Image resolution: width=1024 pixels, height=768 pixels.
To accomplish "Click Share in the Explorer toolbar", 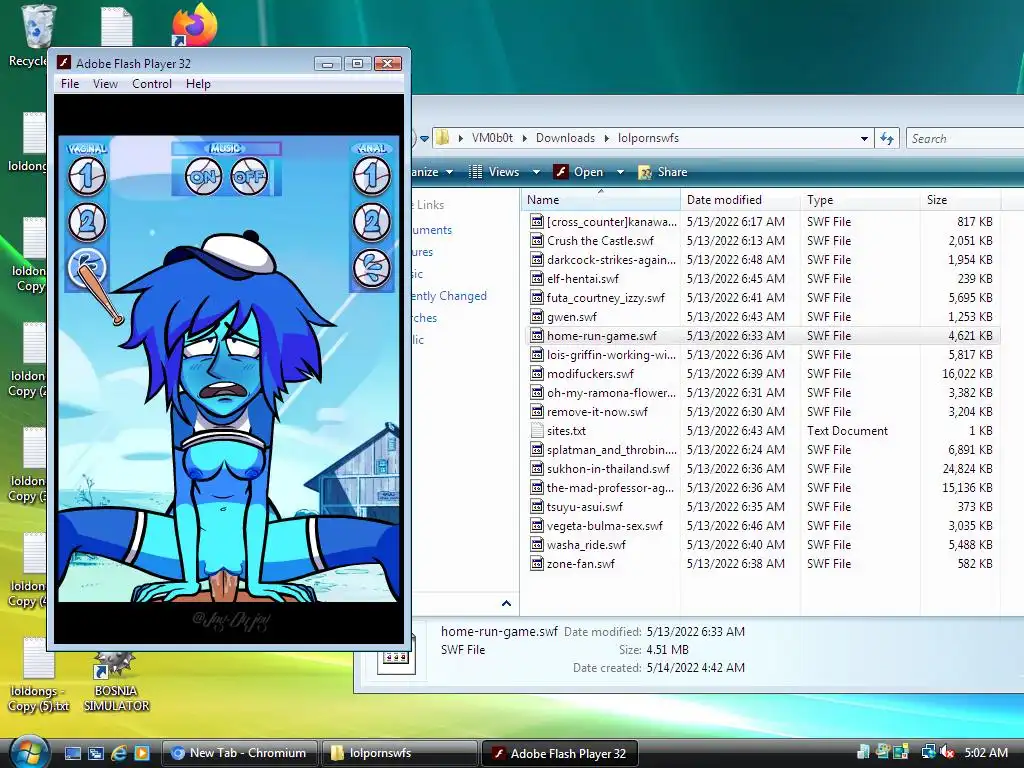I will (x=663, y=172).
